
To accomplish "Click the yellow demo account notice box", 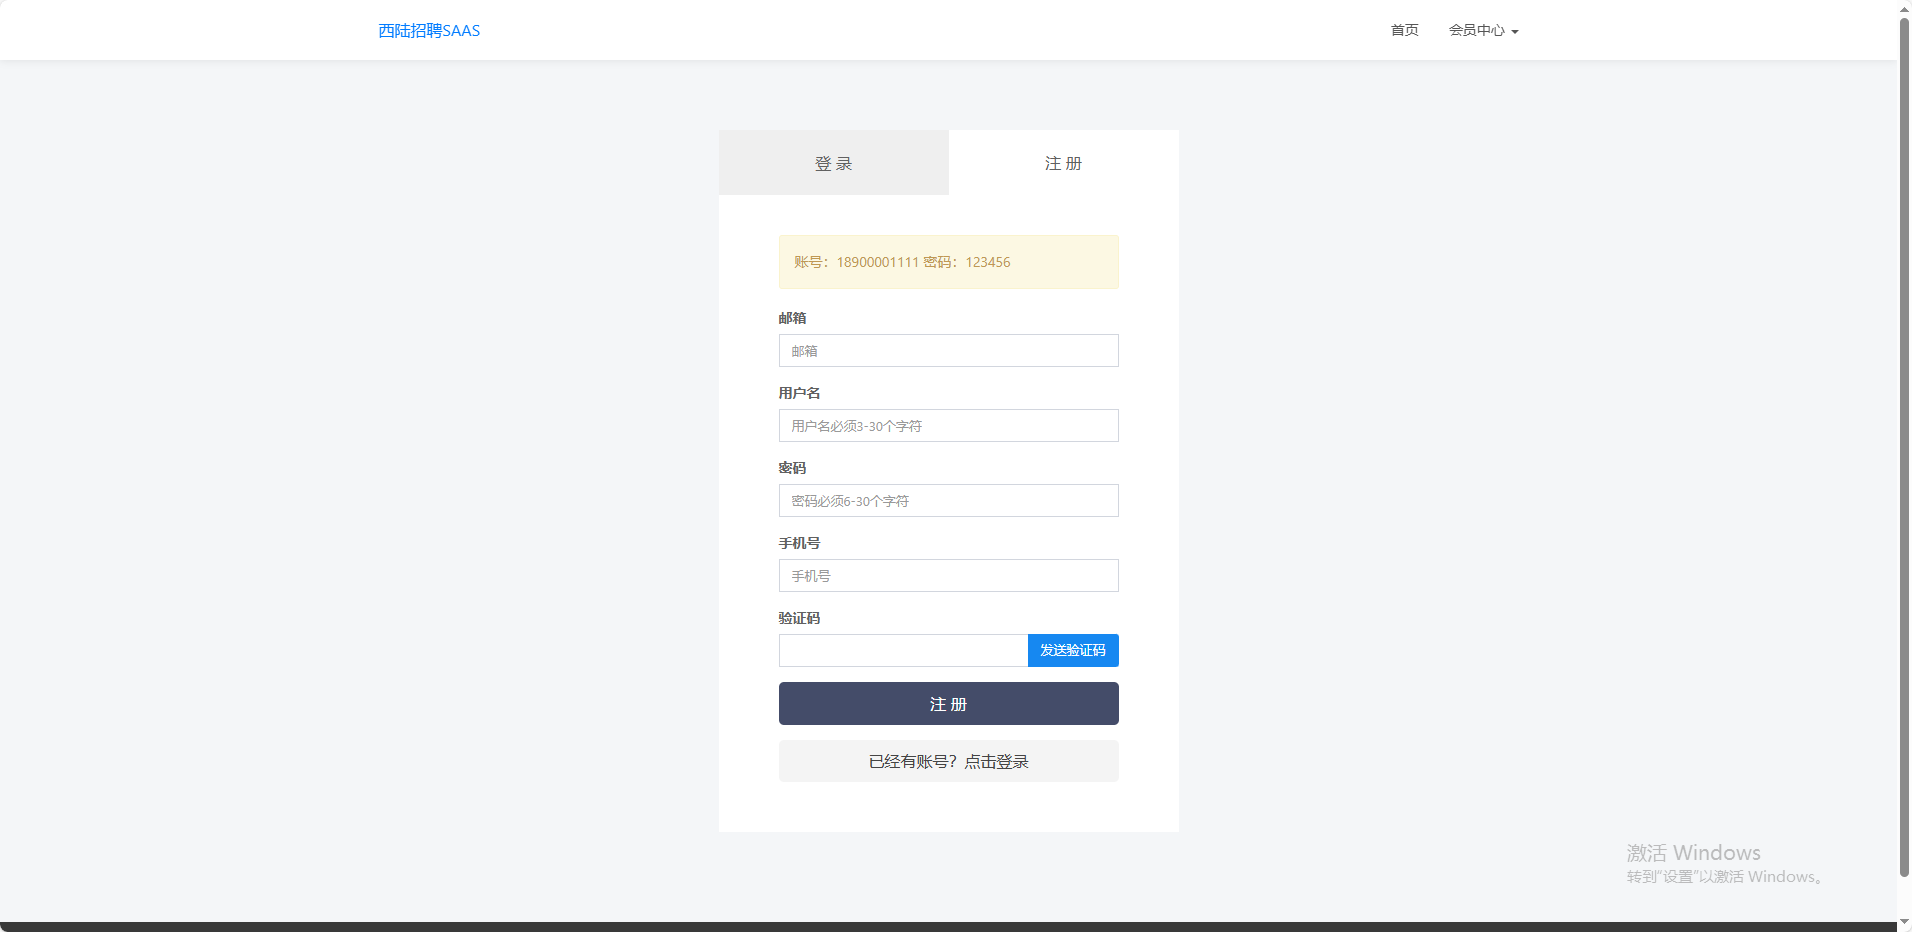I will tap(948, 262).
